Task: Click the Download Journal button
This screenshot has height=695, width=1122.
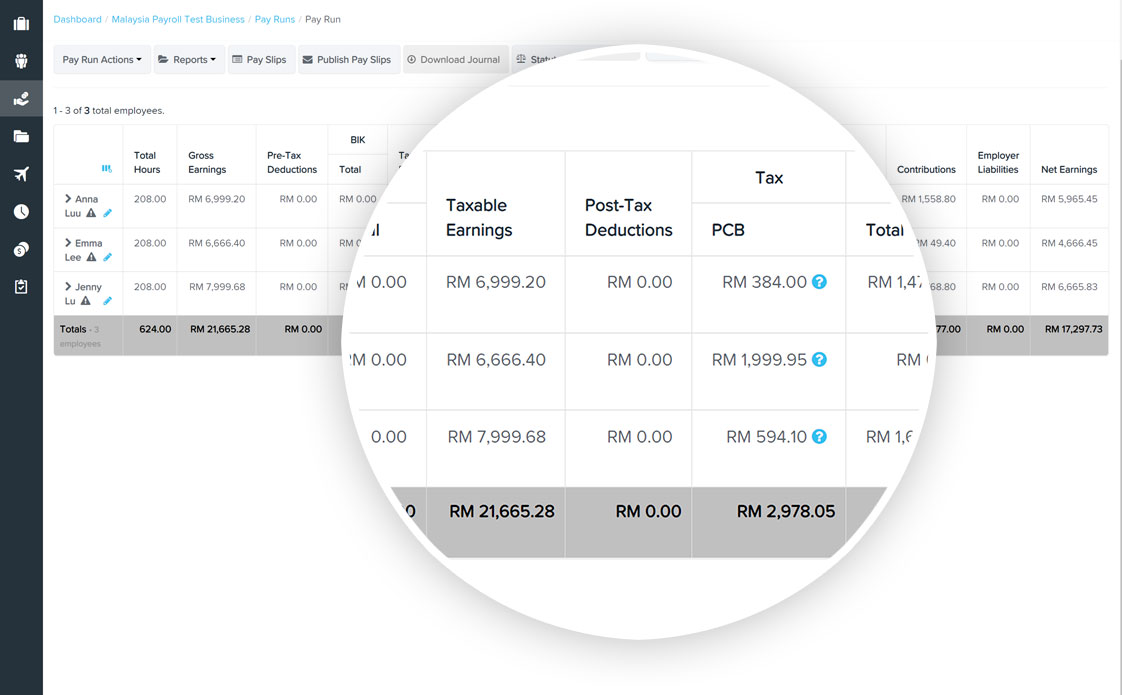Action: point(455,59)
